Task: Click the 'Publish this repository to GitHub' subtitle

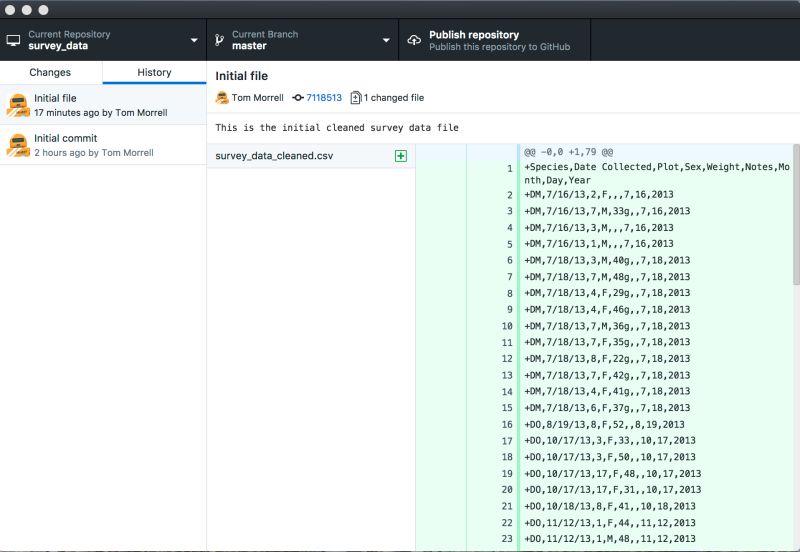Action: (x=499, y=47)
